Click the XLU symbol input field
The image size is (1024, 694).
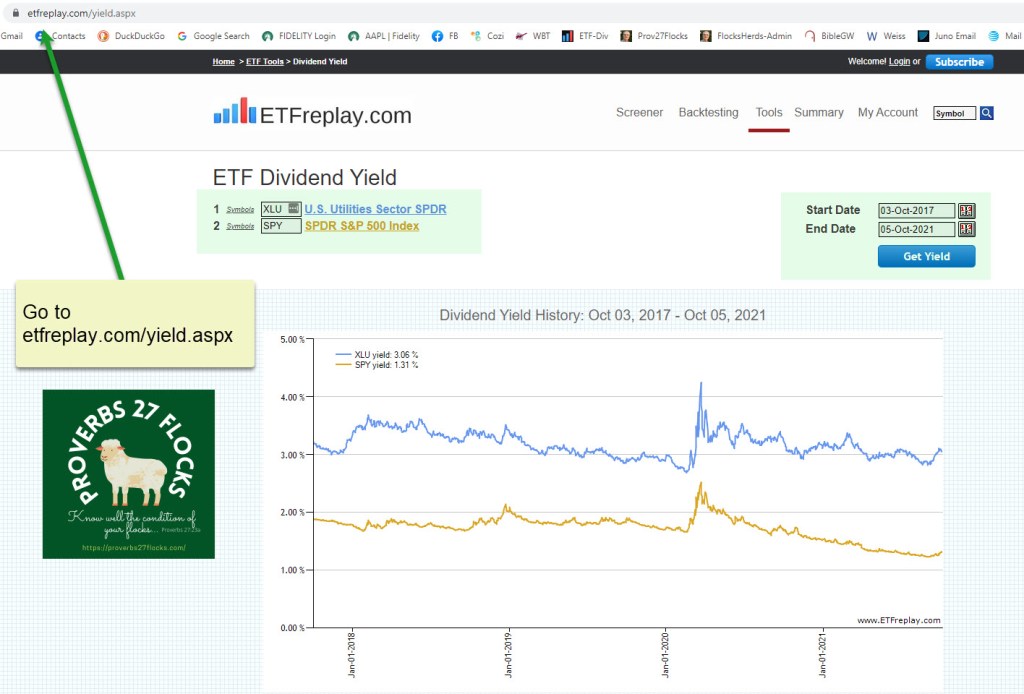point(273,209)
